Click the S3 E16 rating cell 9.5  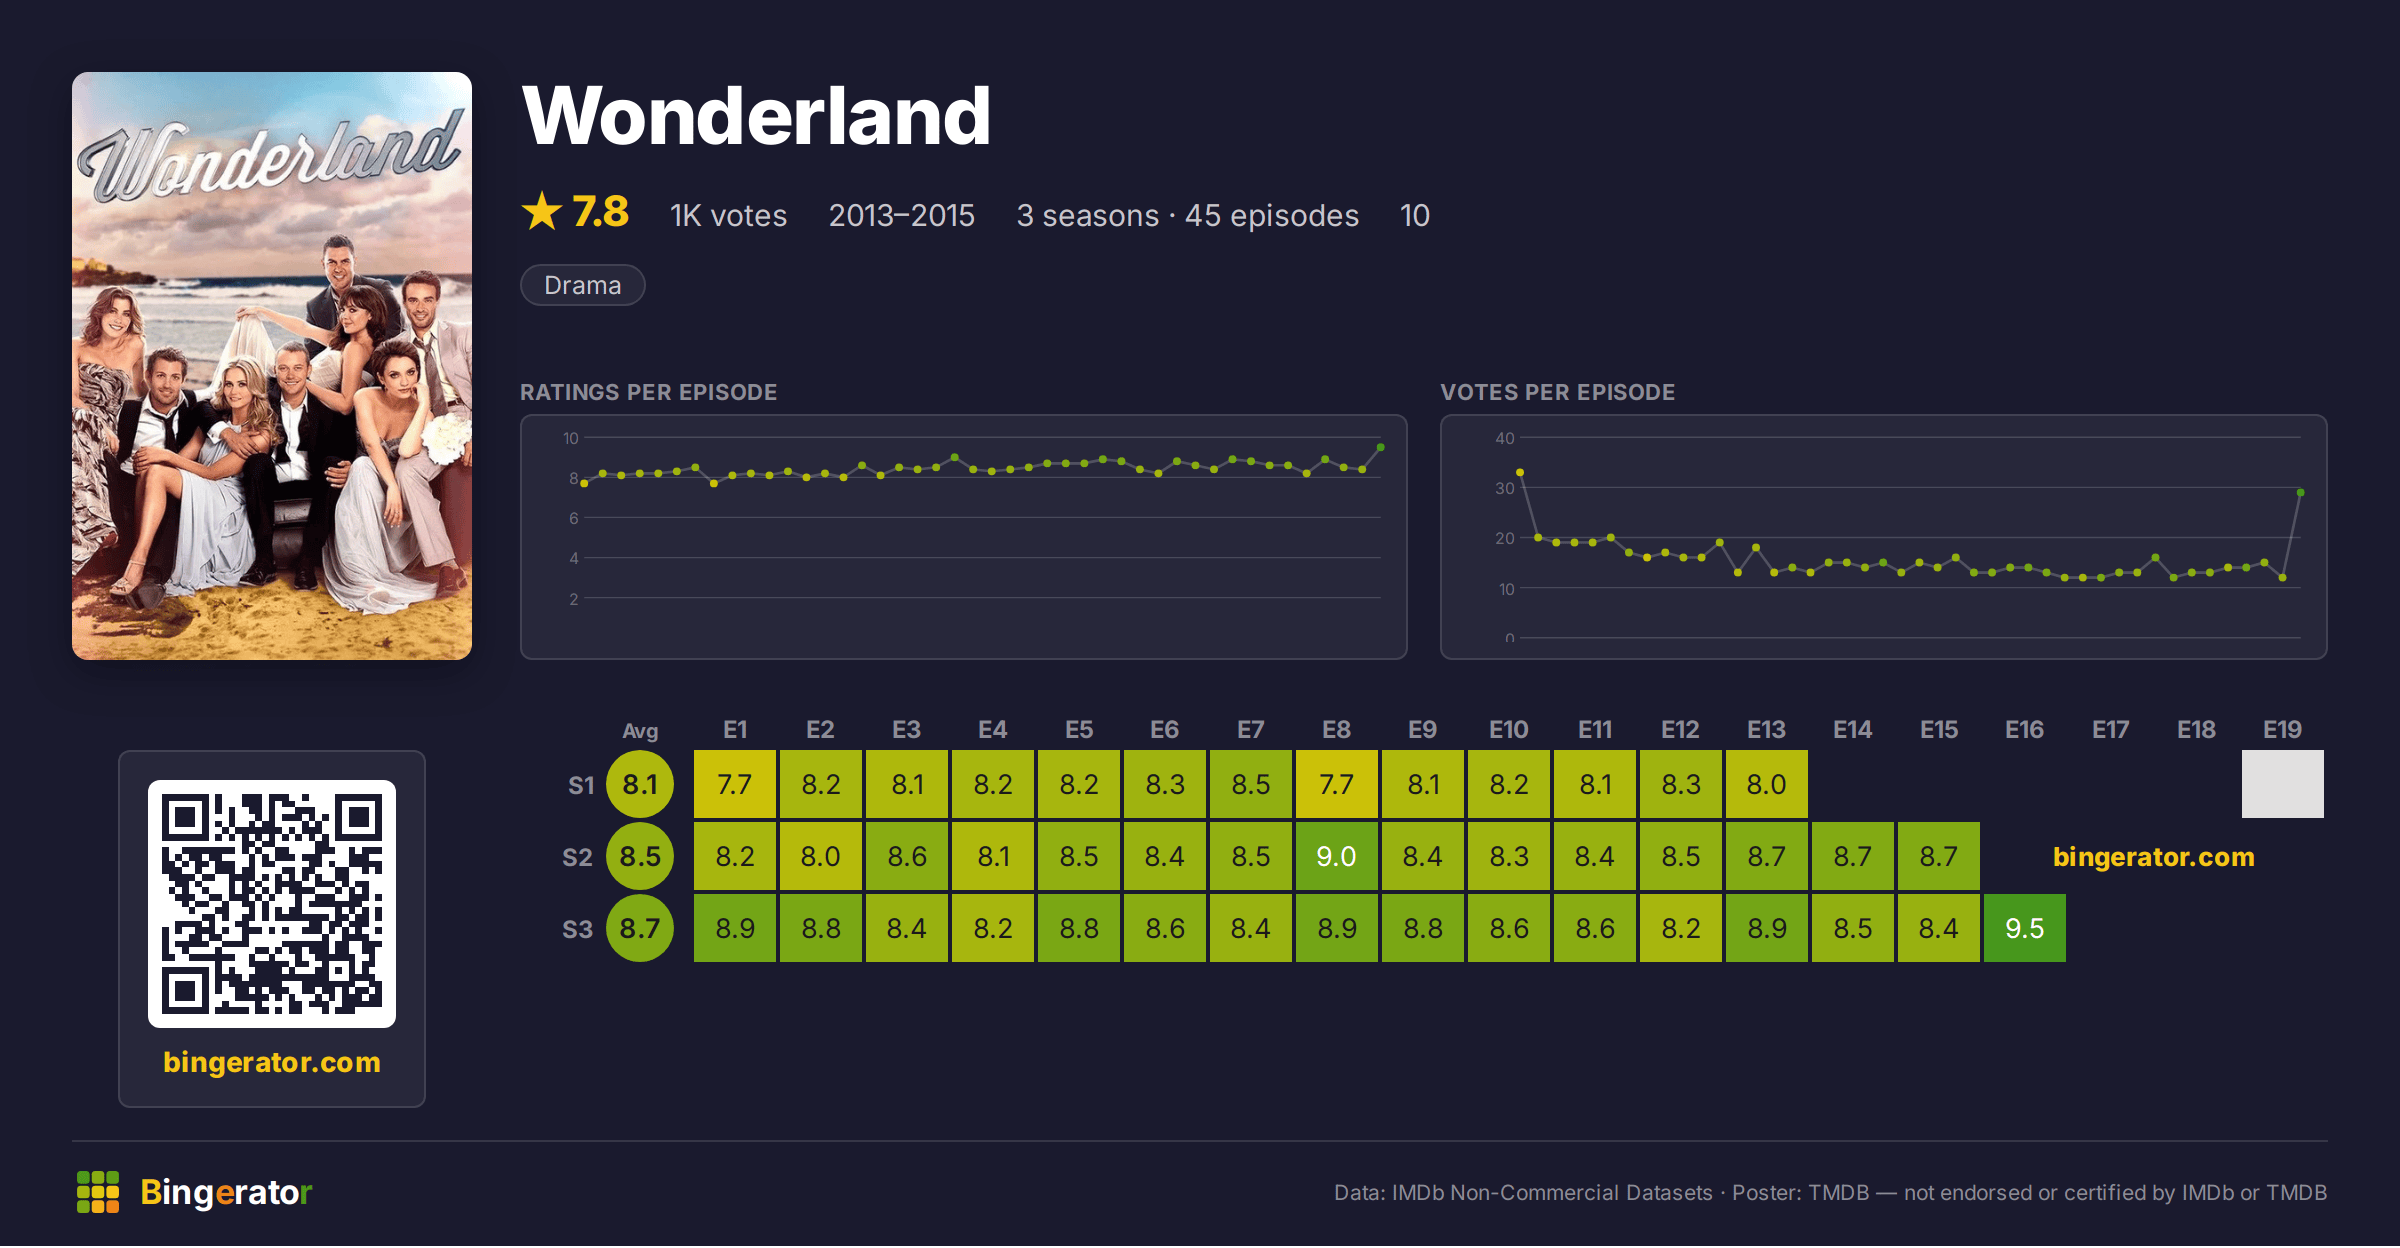click(2025, 928)
